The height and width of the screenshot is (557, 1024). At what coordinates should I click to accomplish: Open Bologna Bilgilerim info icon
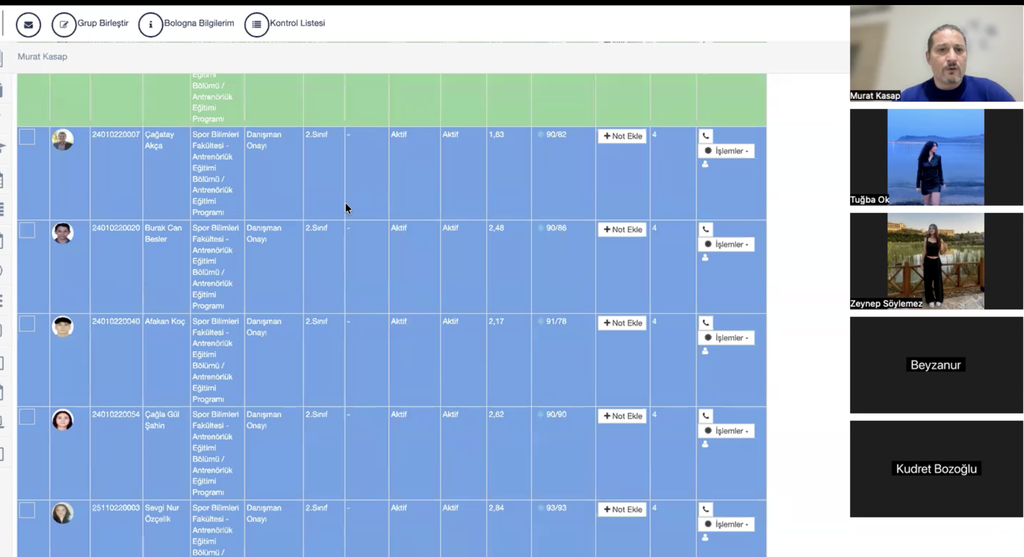150,25
